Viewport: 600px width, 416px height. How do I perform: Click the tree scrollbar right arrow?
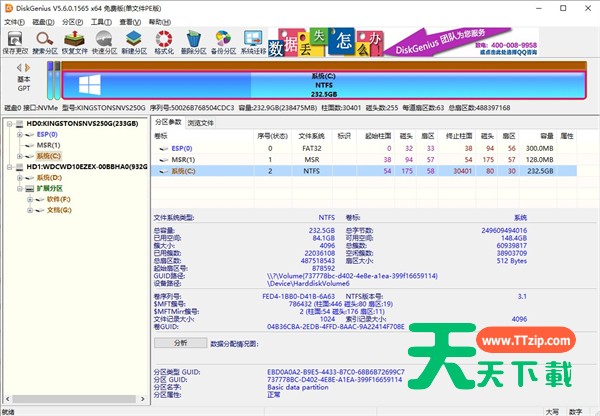tap(143, 399)
